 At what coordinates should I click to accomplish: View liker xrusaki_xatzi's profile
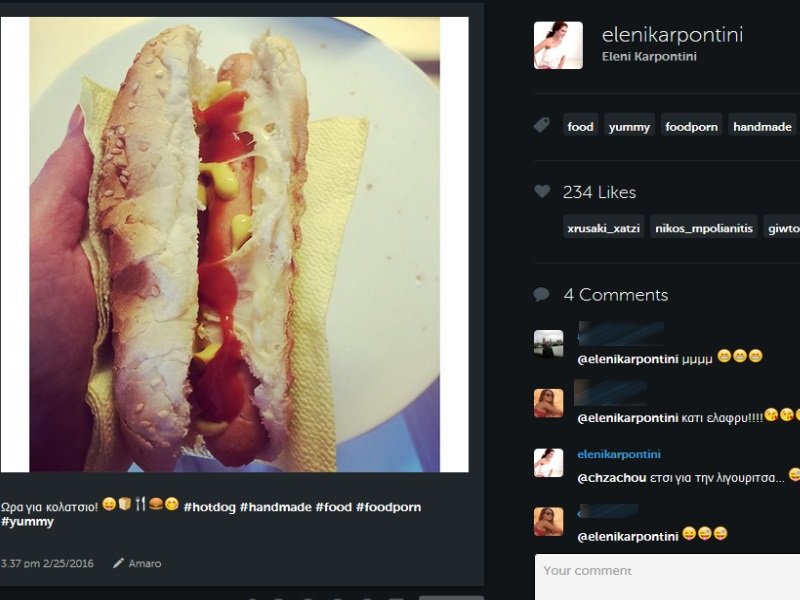point(603,228)
